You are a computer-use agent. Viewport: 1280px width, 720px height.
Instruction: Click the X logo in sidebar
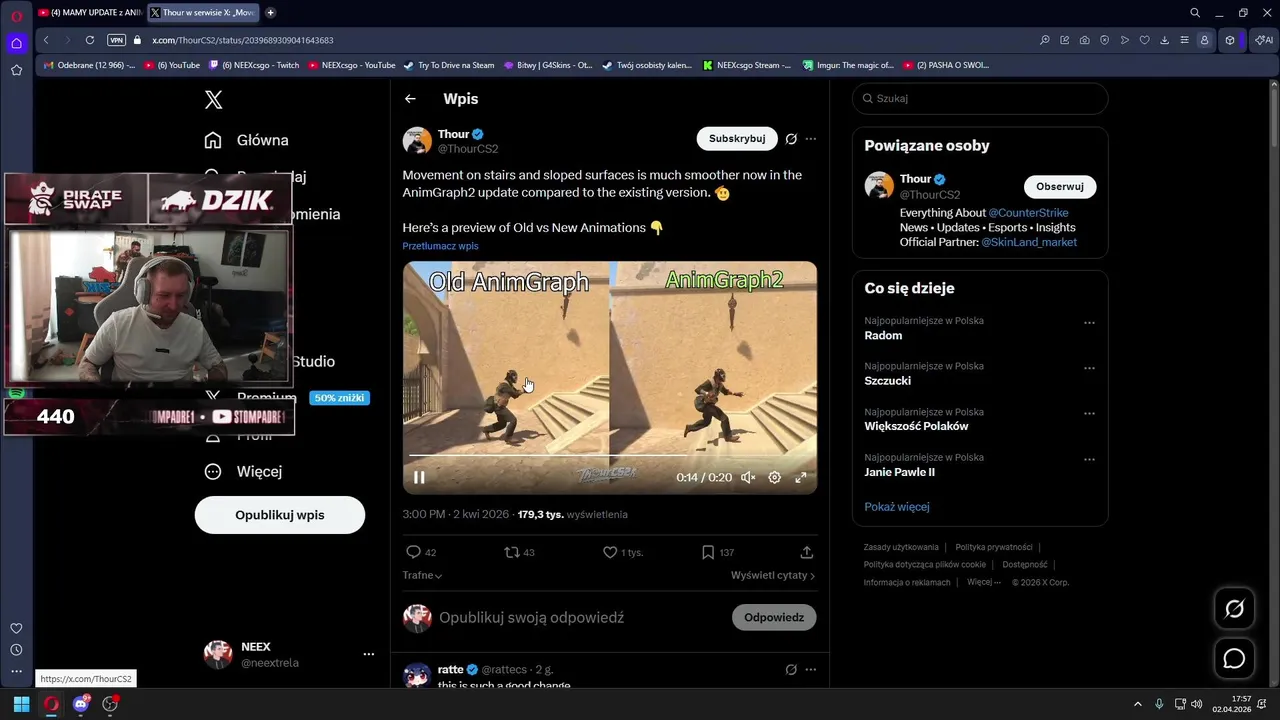[x=213, y=99]
